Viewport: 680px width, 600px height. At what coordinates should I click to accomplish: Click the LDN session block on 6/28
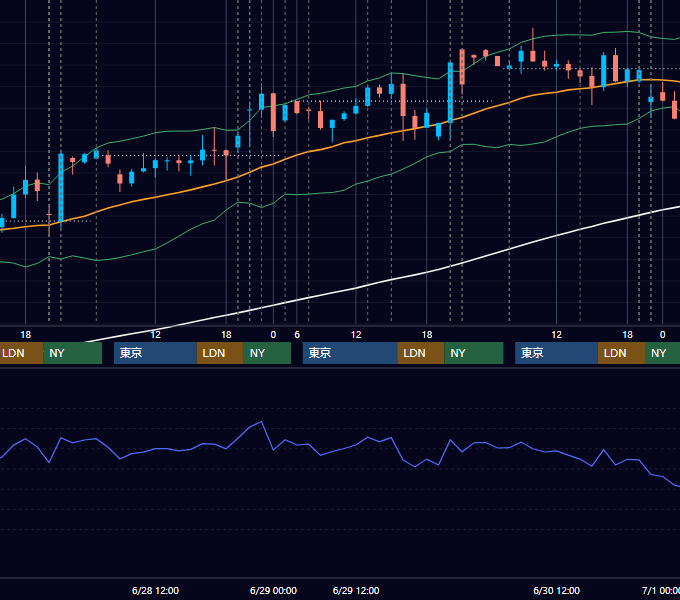point(220,353)
